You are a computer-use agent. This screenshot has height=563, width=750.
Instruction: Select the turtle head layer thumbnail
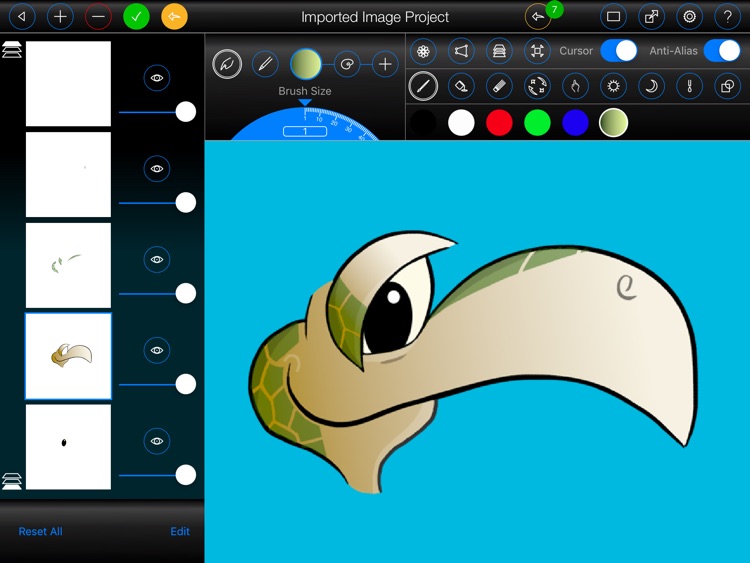click(x=68, y=356)
